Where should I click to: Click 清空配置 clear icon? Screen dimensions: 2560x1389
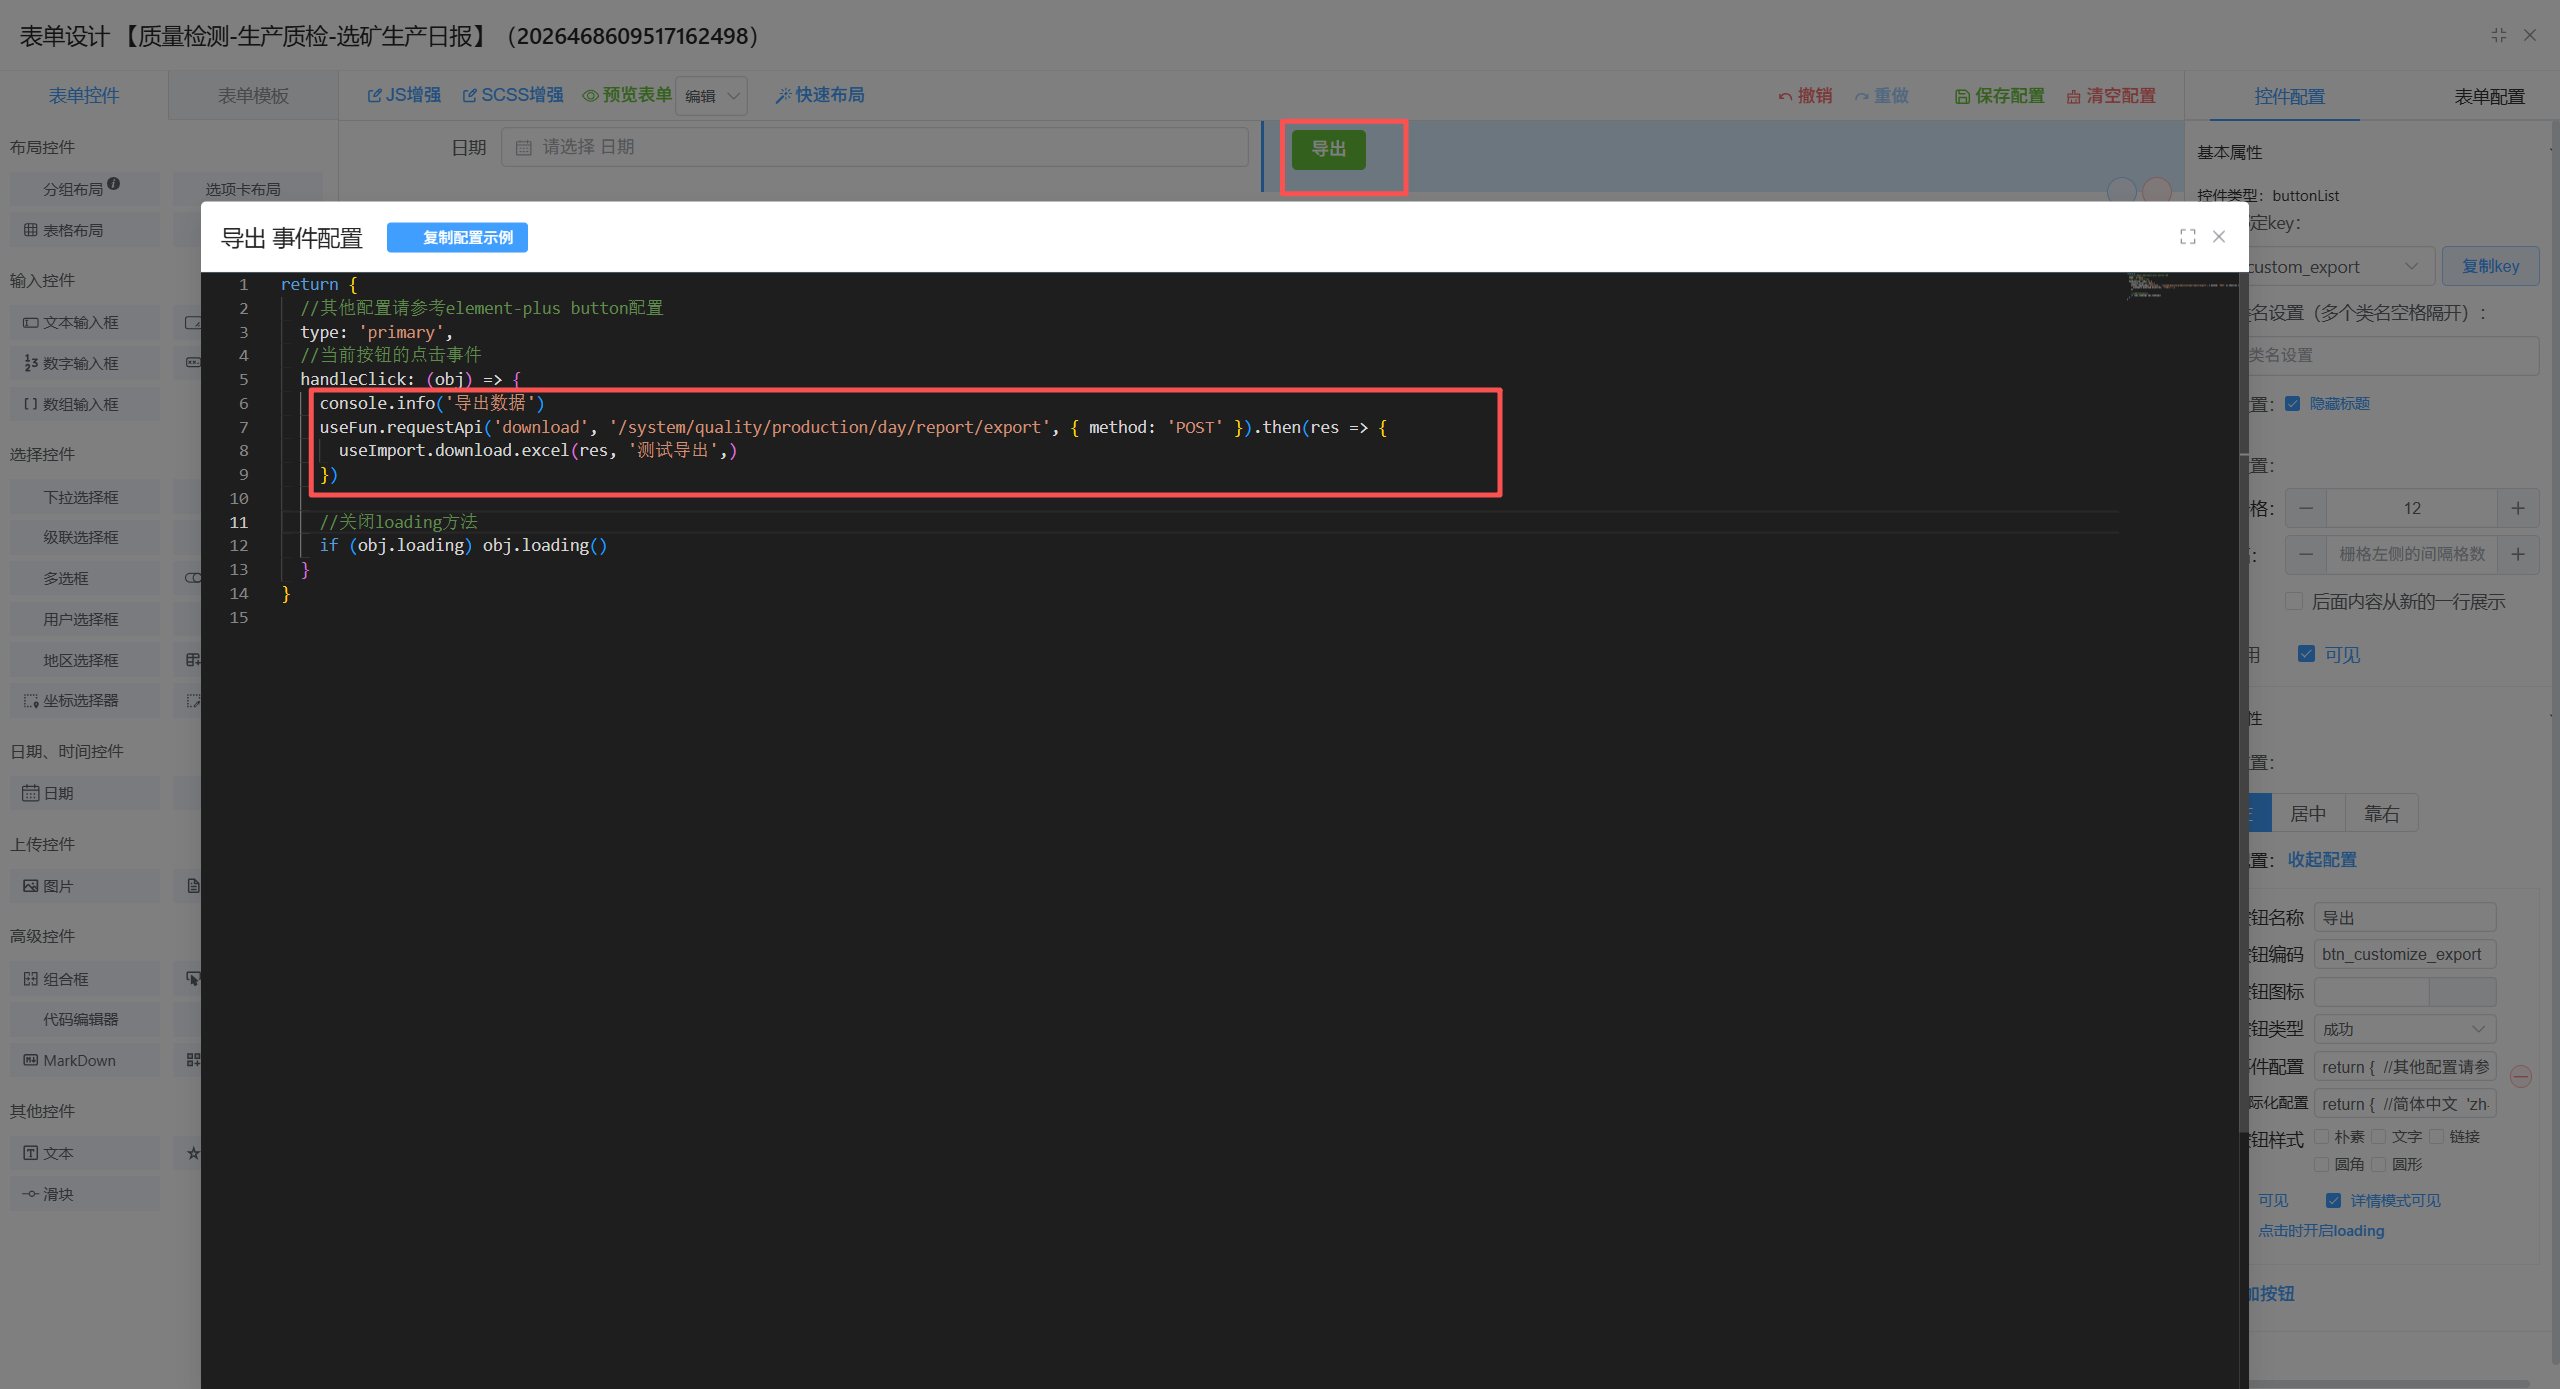pos(2074,97)
